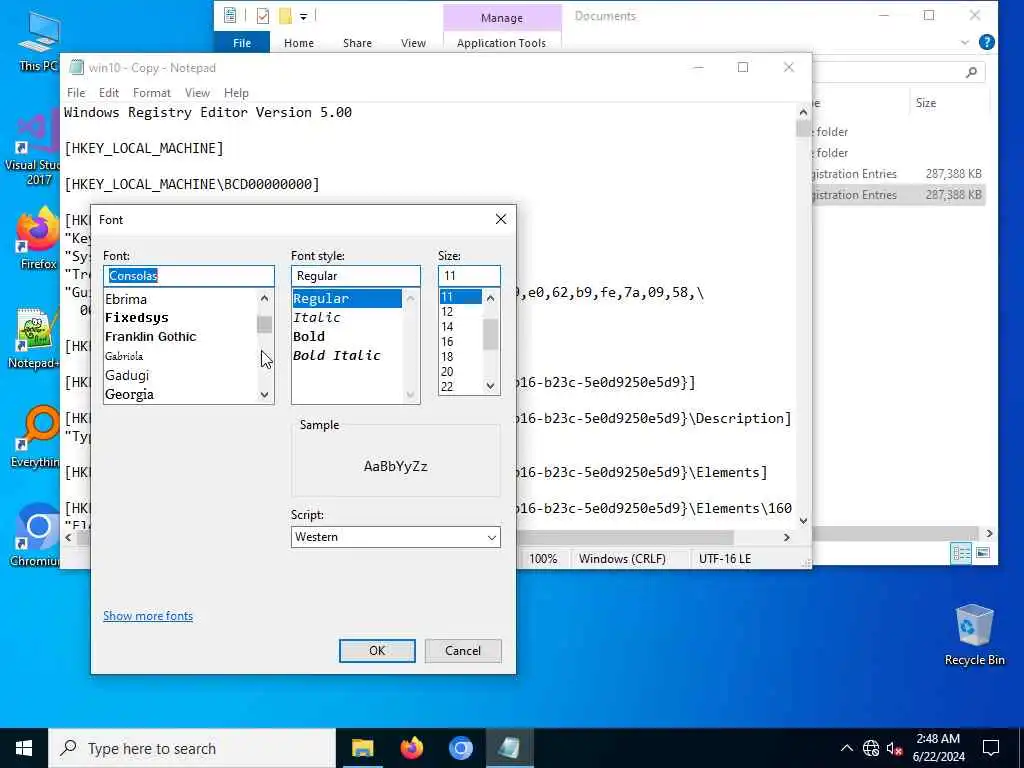
Task: Open Notepad++ desktop shortcut
Action: tap(34, 338)
